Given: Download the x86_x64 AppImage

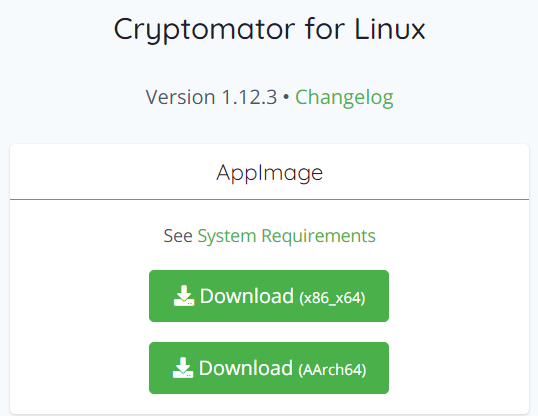Looking at the screenshot, I should pos(269,296).
